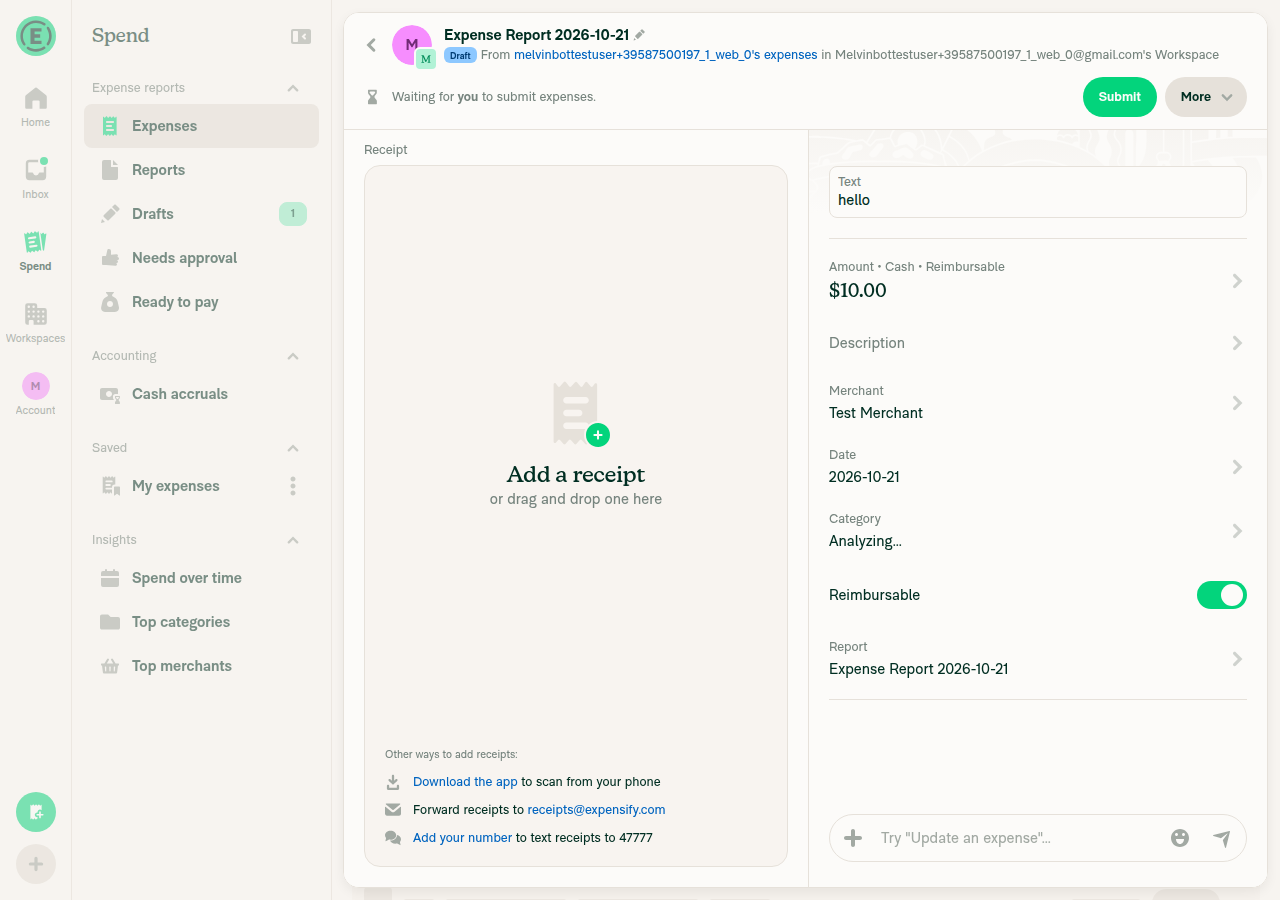
Task: Open the Inbox section
Action: click(35, 179)
